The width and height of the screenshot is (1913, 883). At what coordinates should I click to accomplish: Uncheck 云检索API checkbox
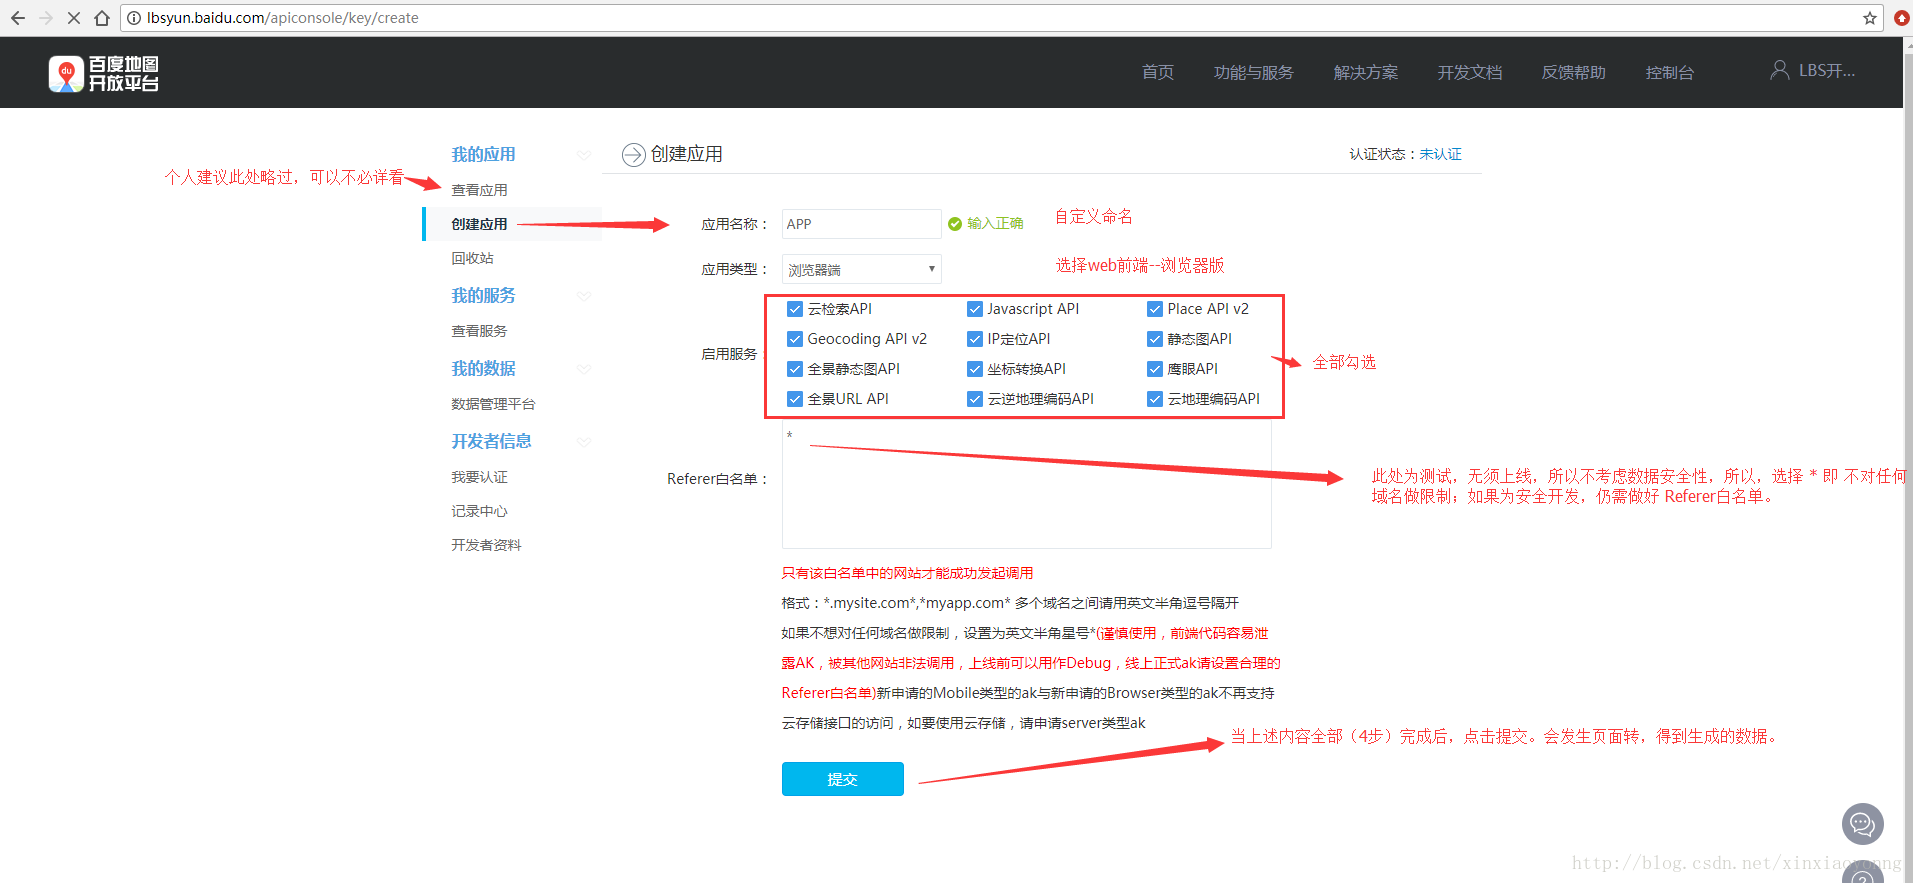click(x=795, y=309)
